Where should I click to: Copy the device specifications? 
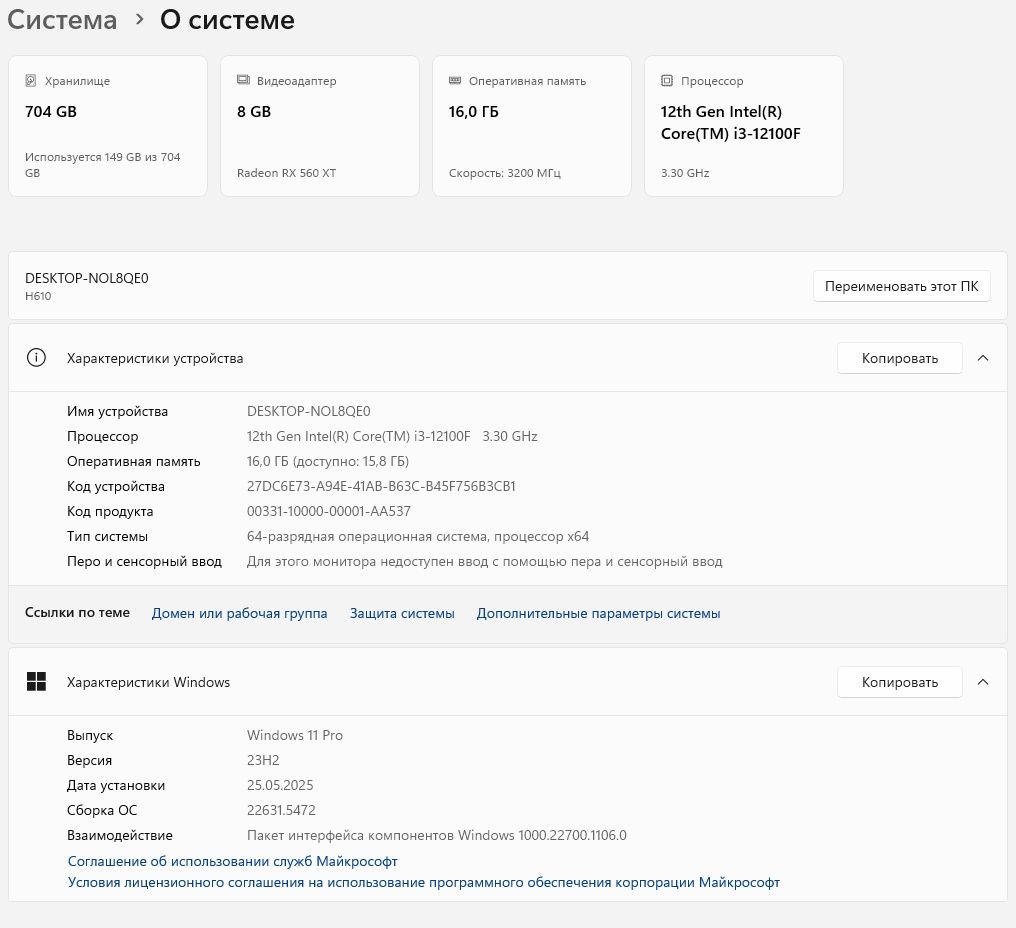pyautogui.click(x=899, y=358)
